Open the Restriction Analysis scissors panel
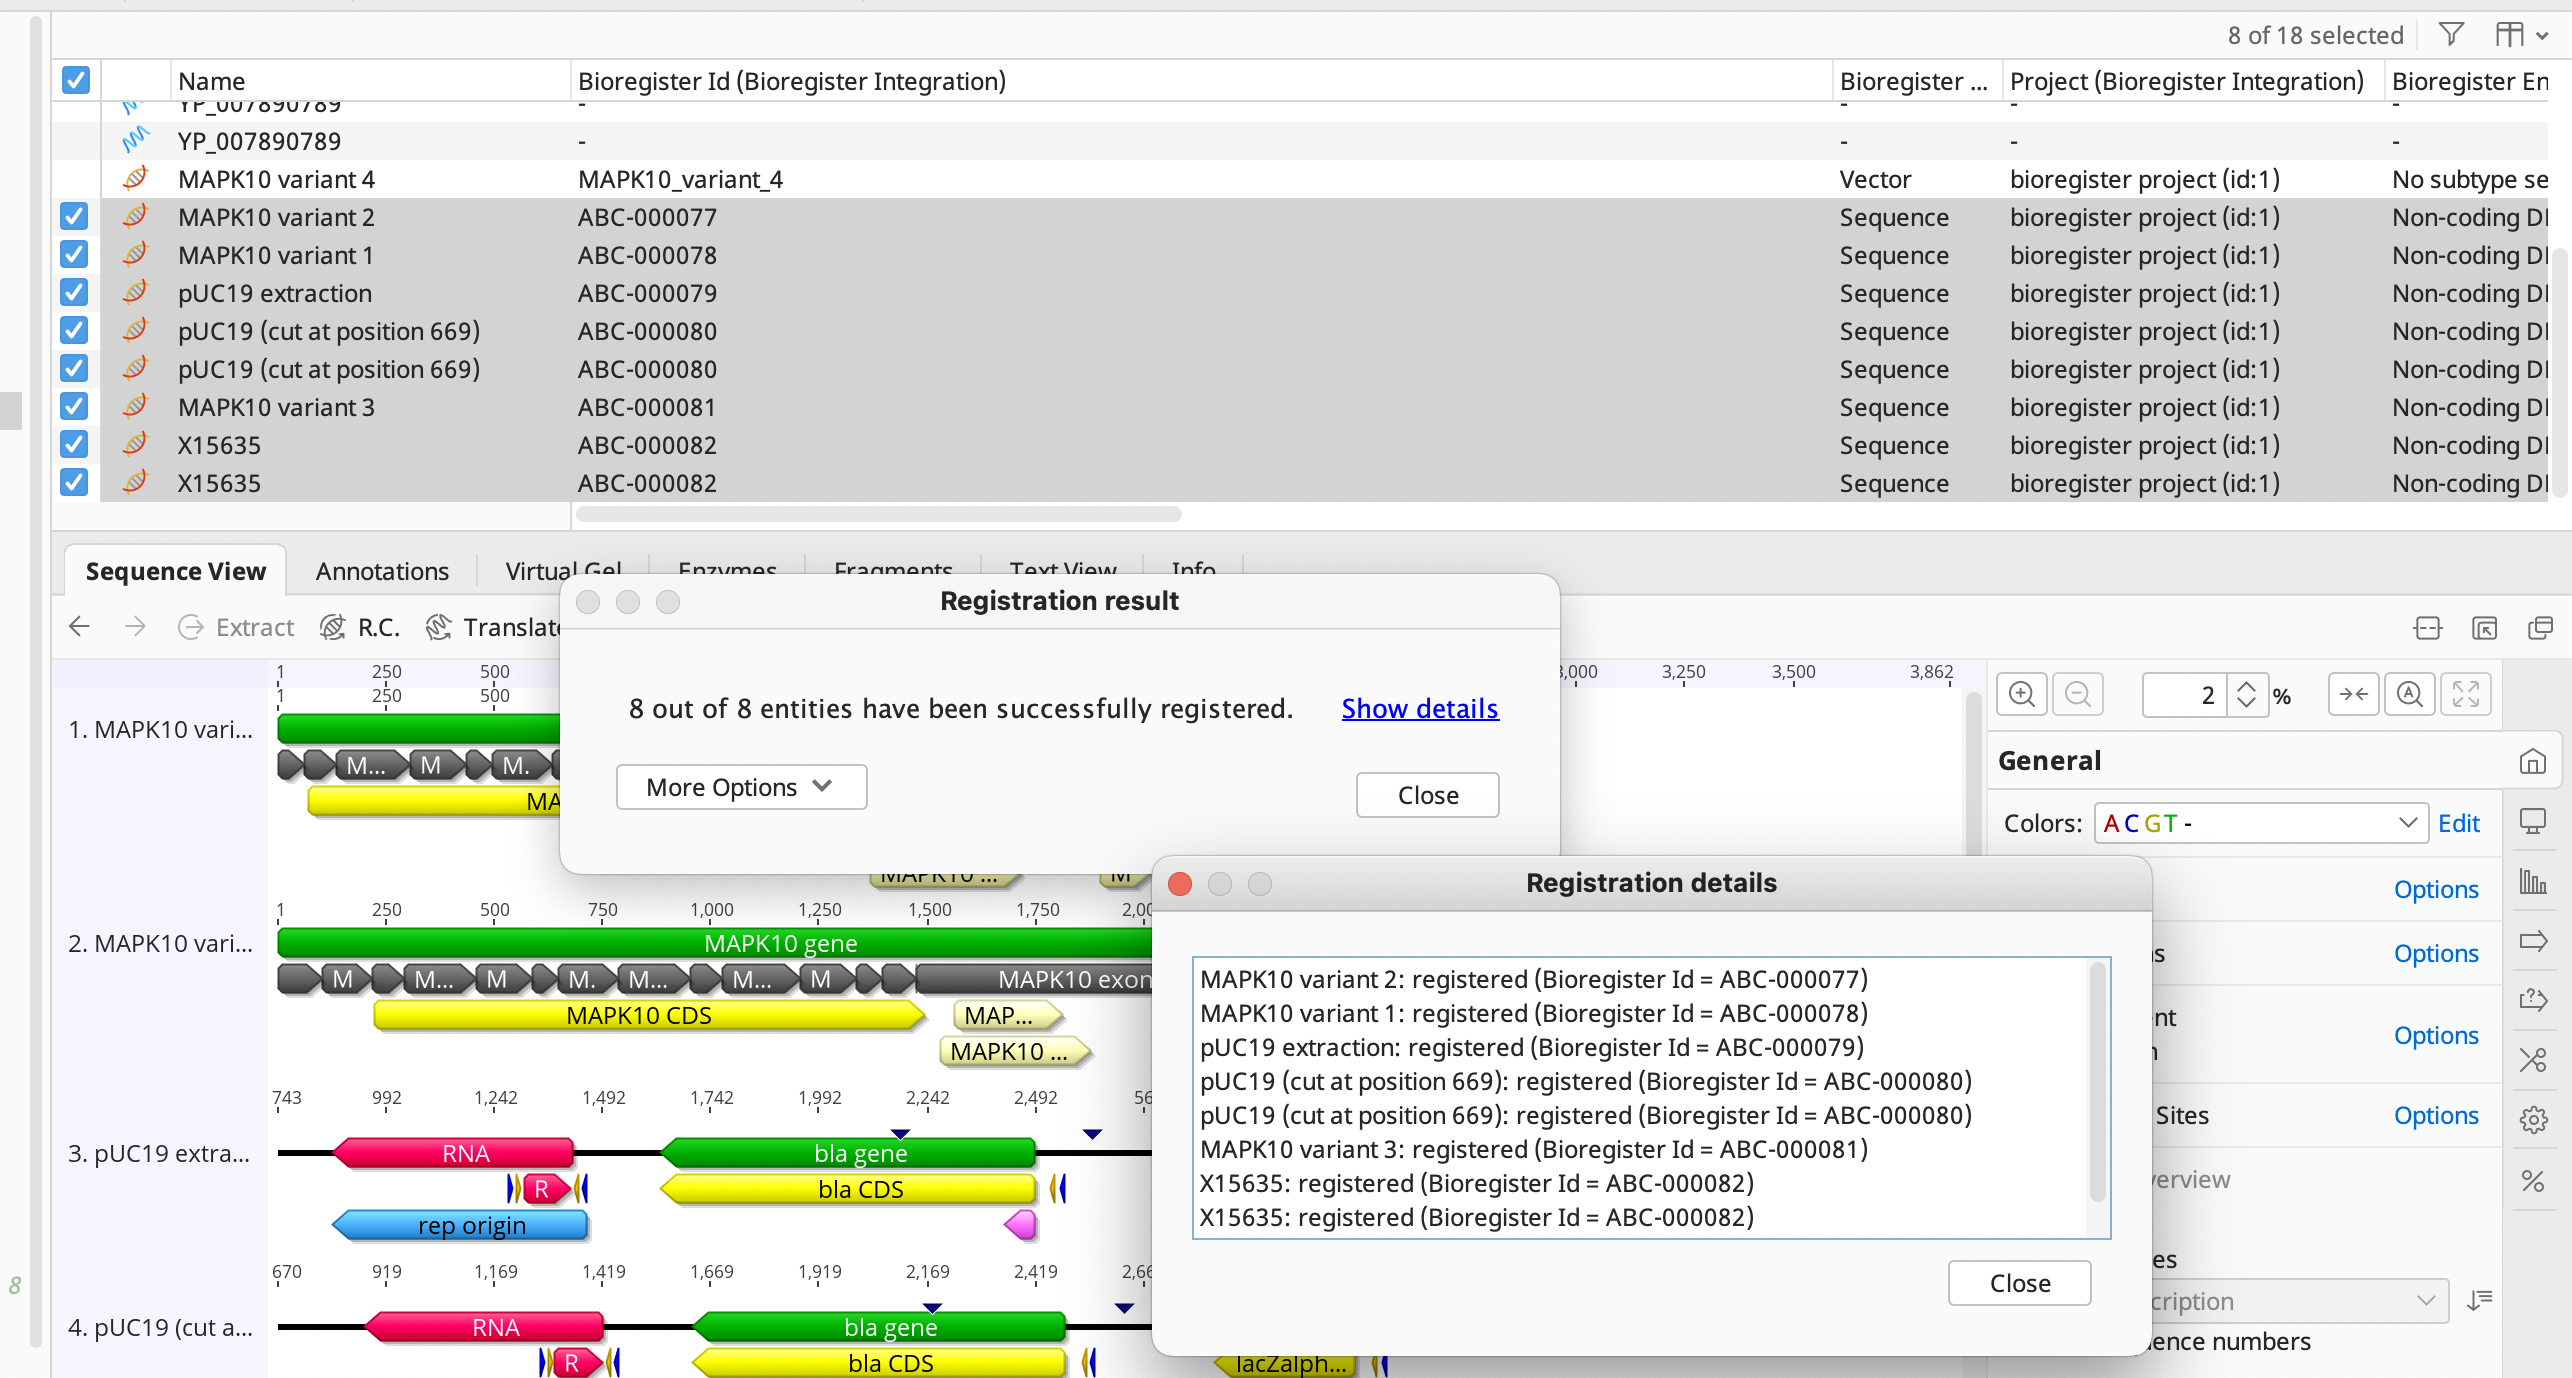Image resolution: width=2572 pixels, height=1378 pixels. click(x=2534, y=1060)
